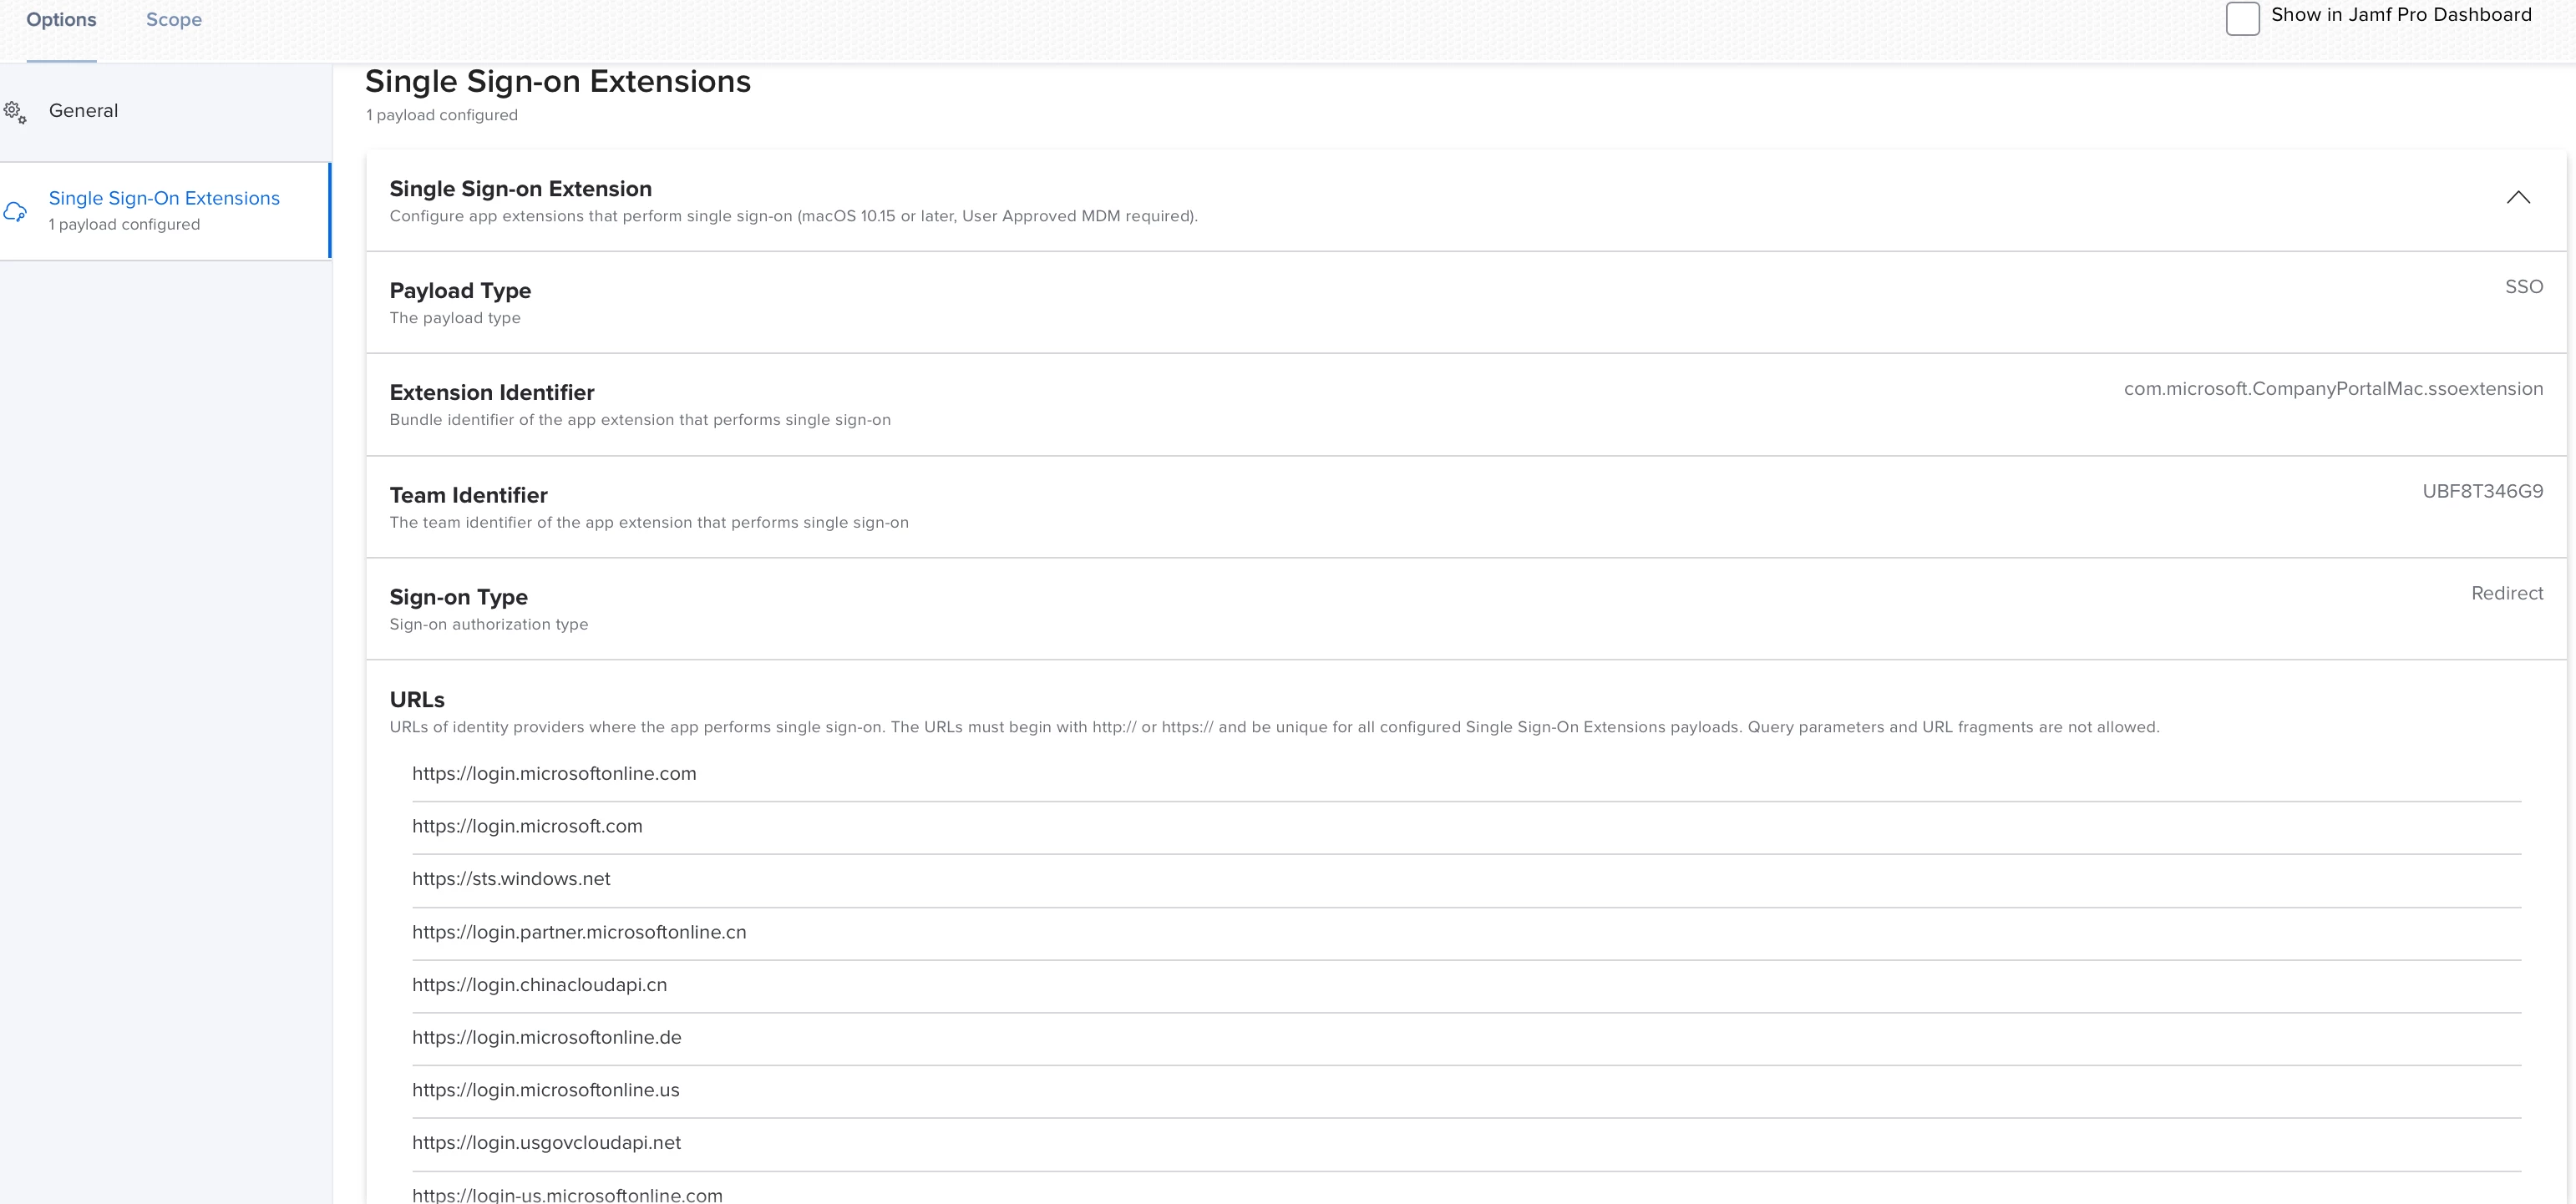Click the com.microsoft.CompanyPortalMac.ssoextension identifier
Viewport: 2576px width, 1204px height.
[x=2333, y=389]
